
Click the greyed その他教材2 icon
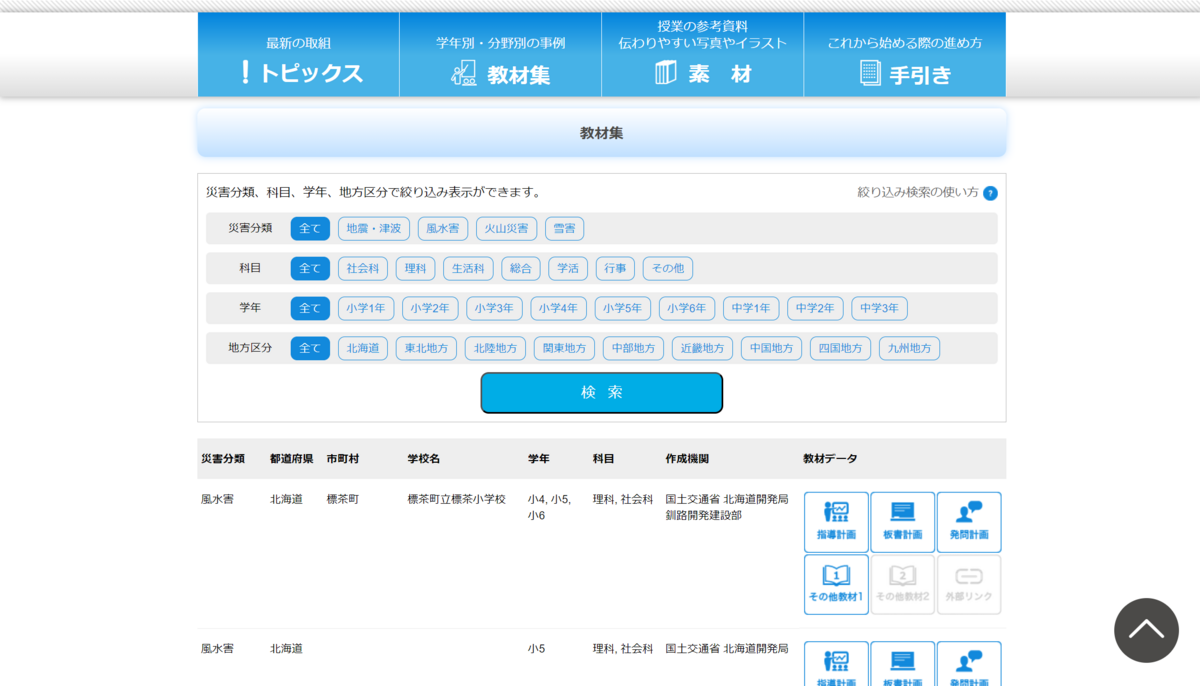pyautogui.click(x=903, y=585)
